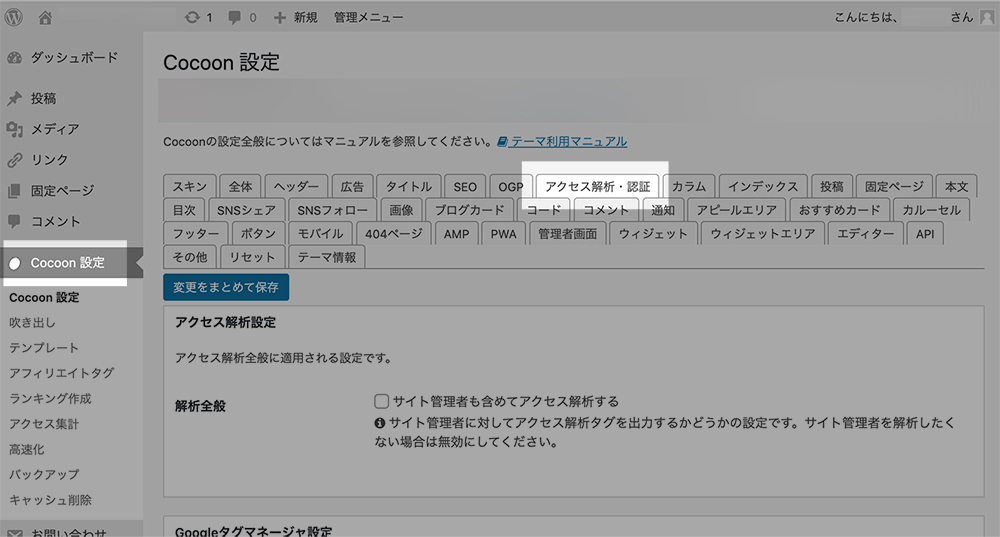Image resolution: width=1000 pixels, height=537 pixels.
Task: Switch to the その他 tab
Action: tap(189, 257)
